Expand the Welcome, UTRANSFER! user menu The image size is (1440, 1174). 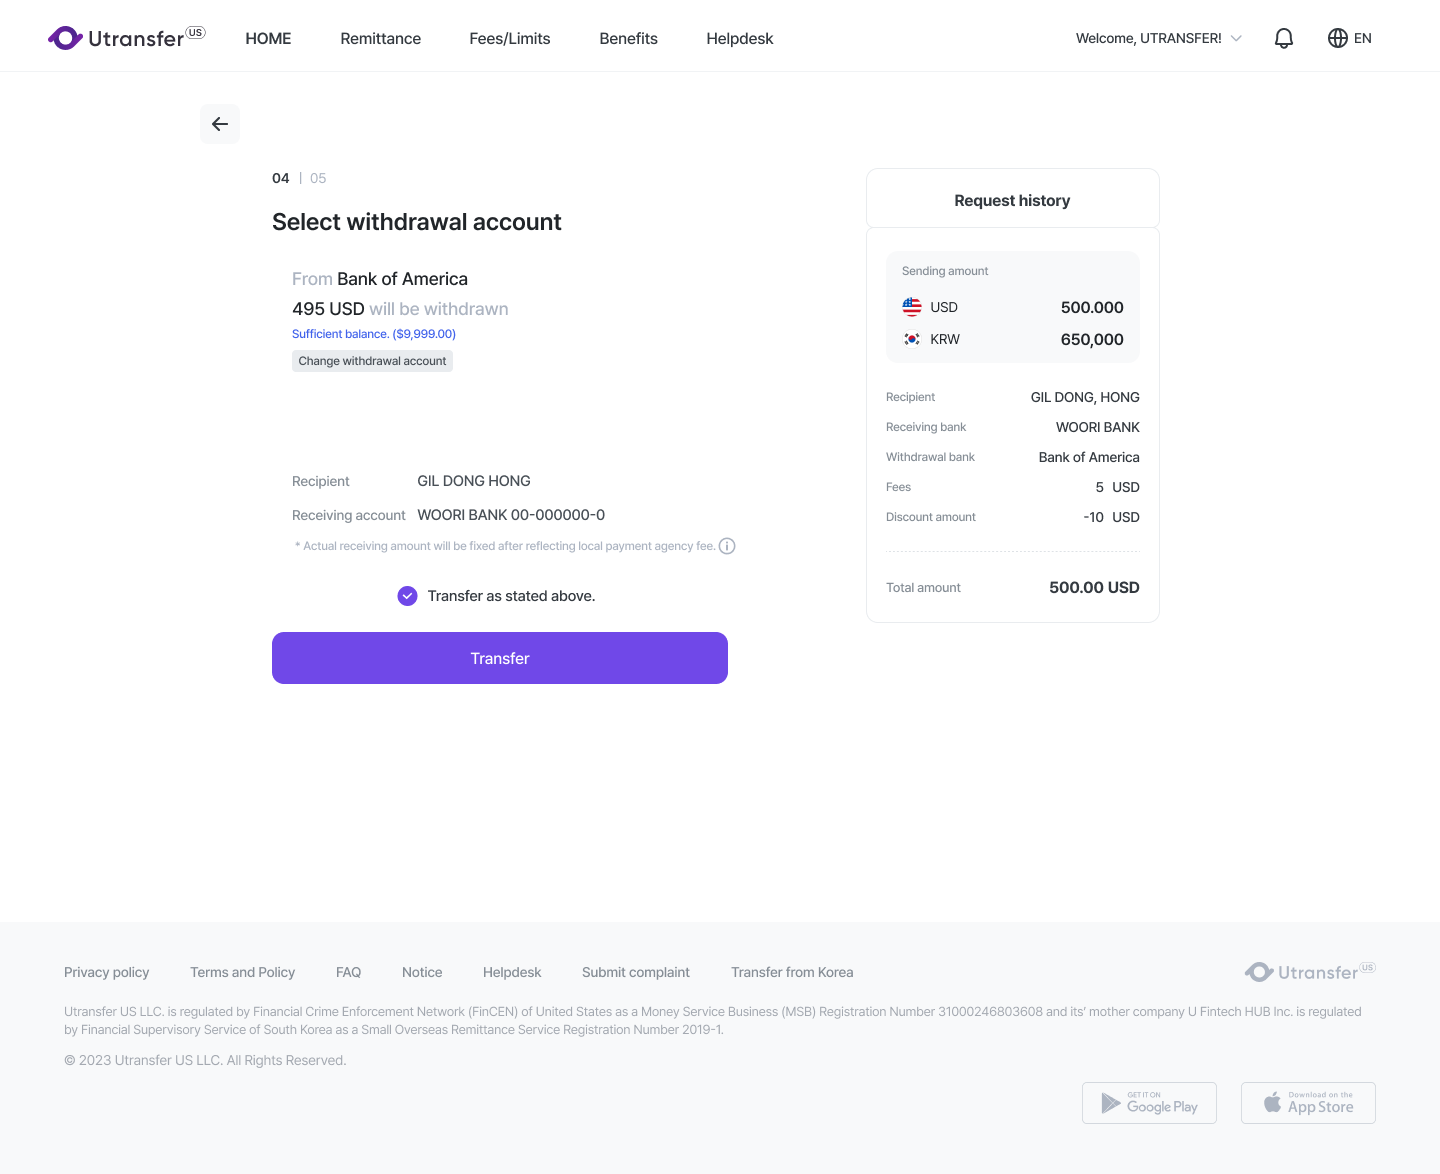[x=1159, y=38]
